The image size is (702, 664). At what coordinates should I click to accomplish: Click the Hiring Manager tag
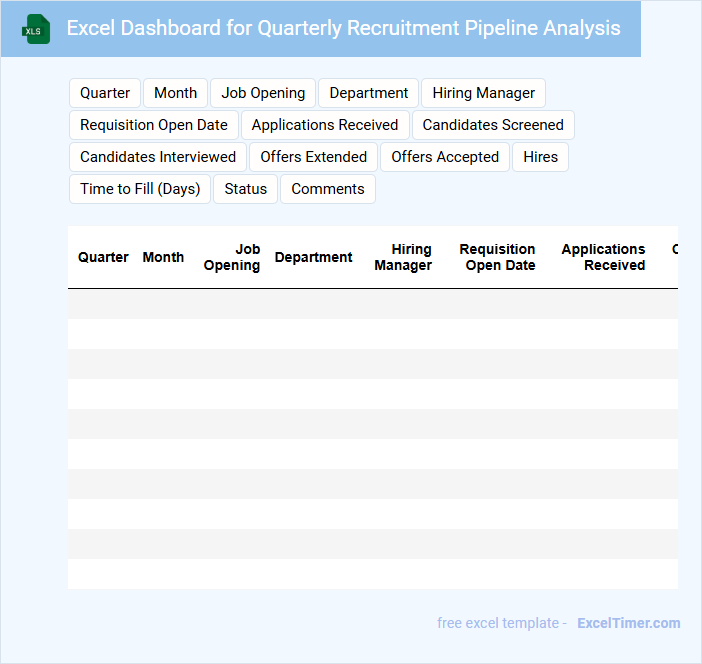[483, 93]
